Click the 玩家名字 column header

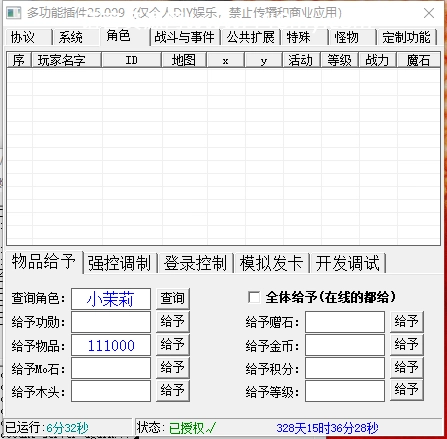pyautogui.click(x=66, y=61)
